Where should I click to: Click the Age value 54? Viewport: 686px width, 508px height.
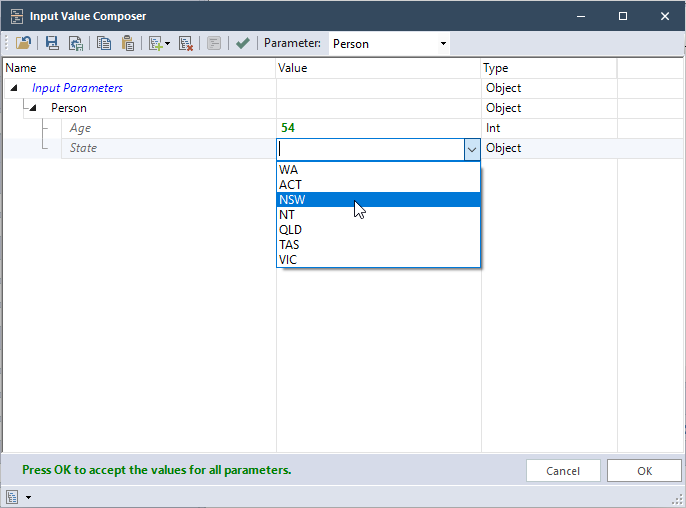click(x=288, y=128)
